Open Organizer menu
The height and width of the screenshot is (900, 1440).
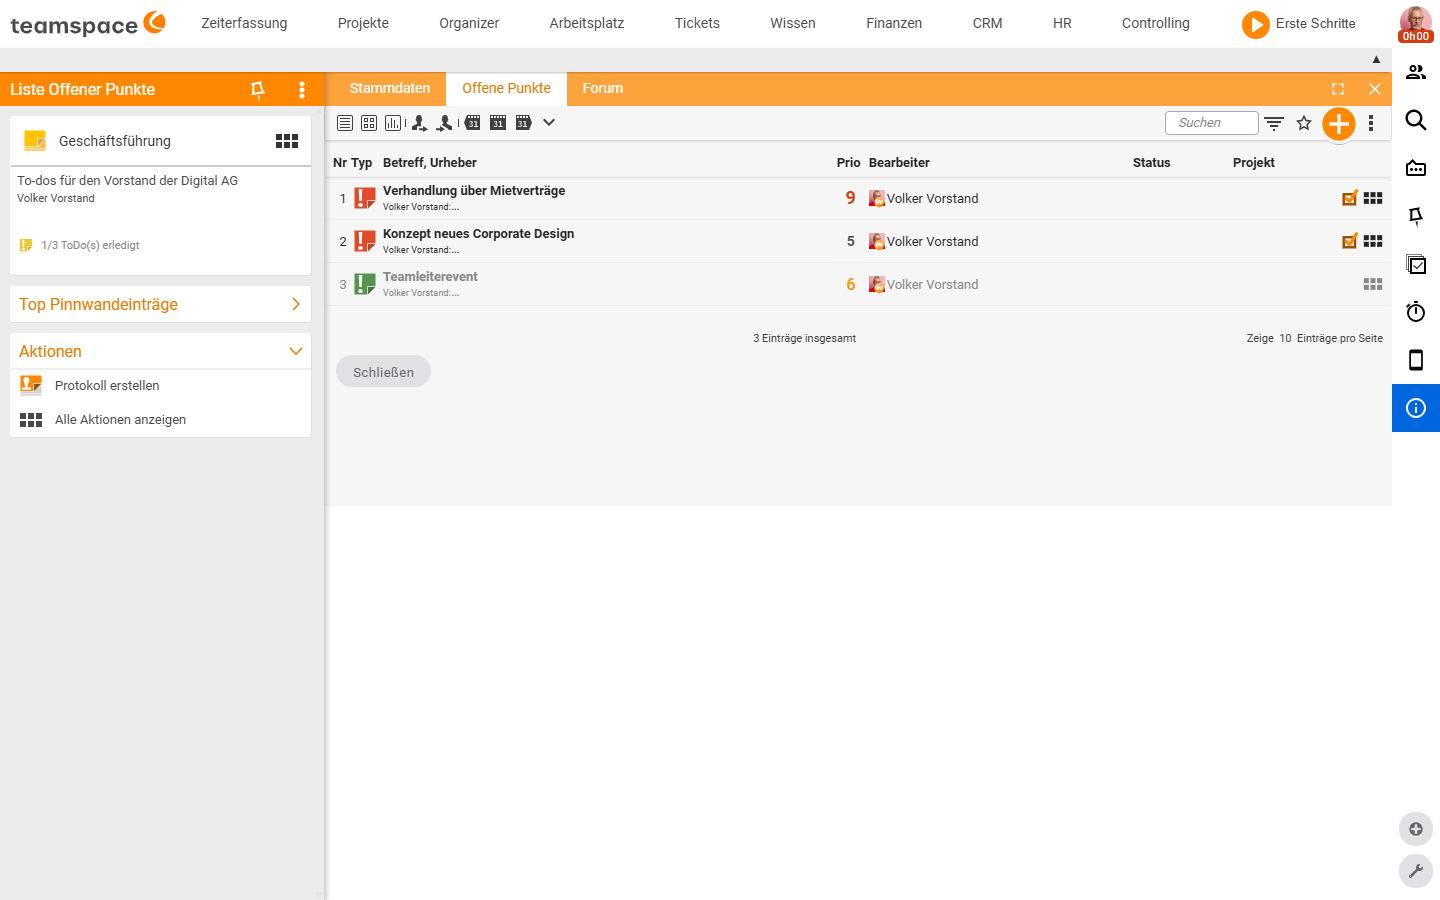click(x=469, y=23)
